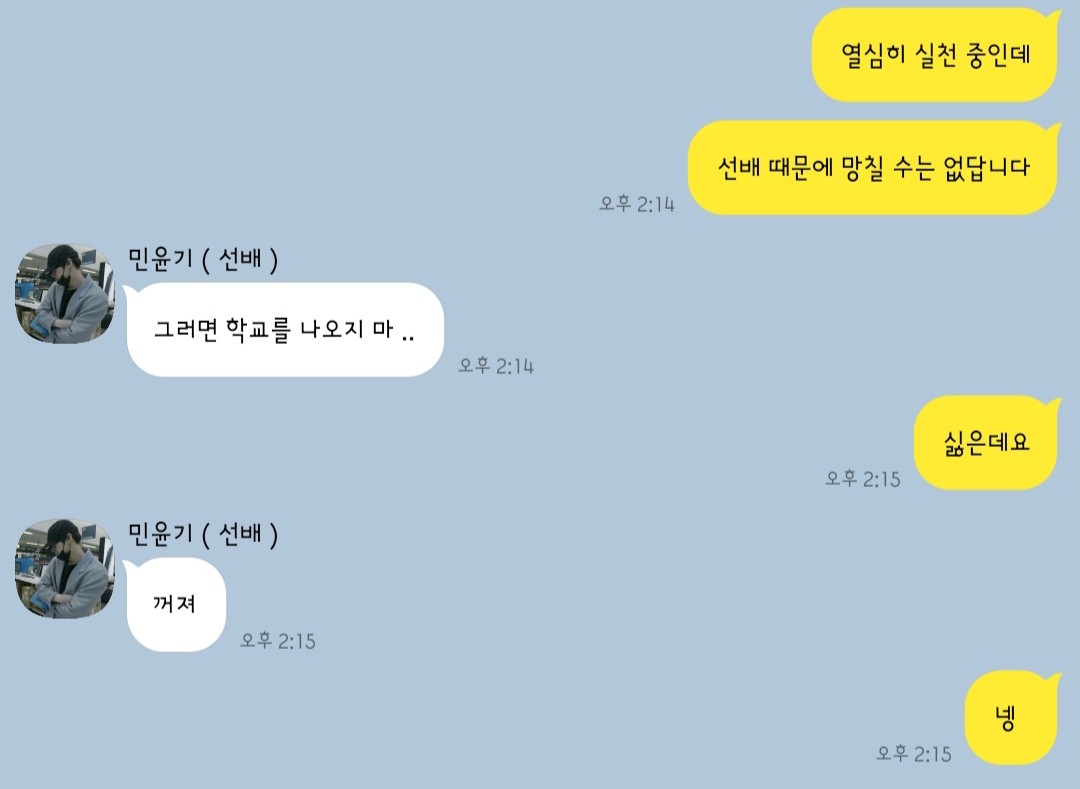Open the second 민윤기 profile picture

(65, 569)
